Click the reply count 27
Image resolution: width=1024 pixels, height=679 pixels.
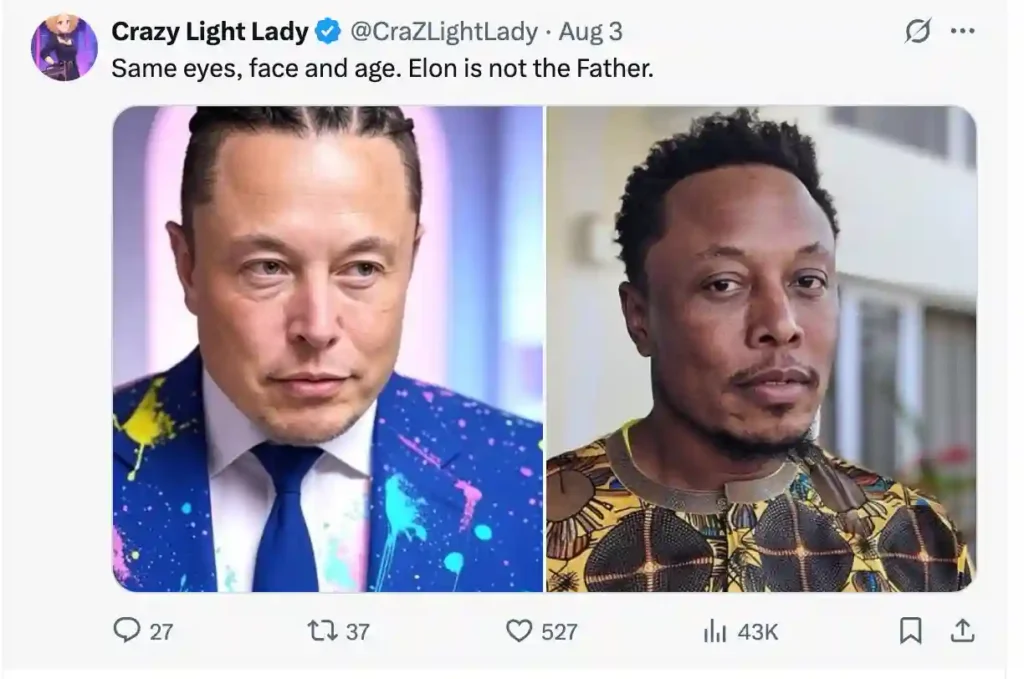161,631
